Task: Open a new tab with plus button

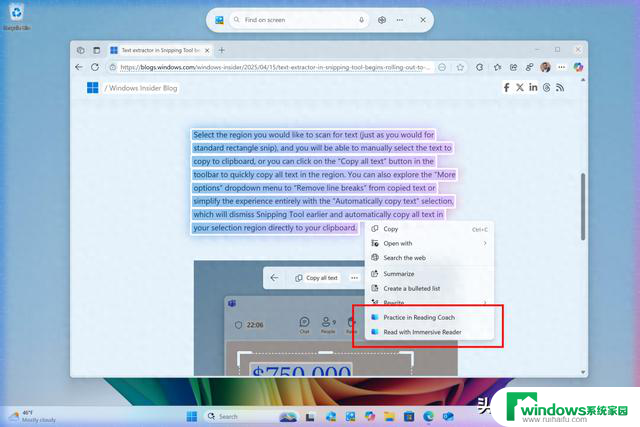Action: (x=222, y=50)
